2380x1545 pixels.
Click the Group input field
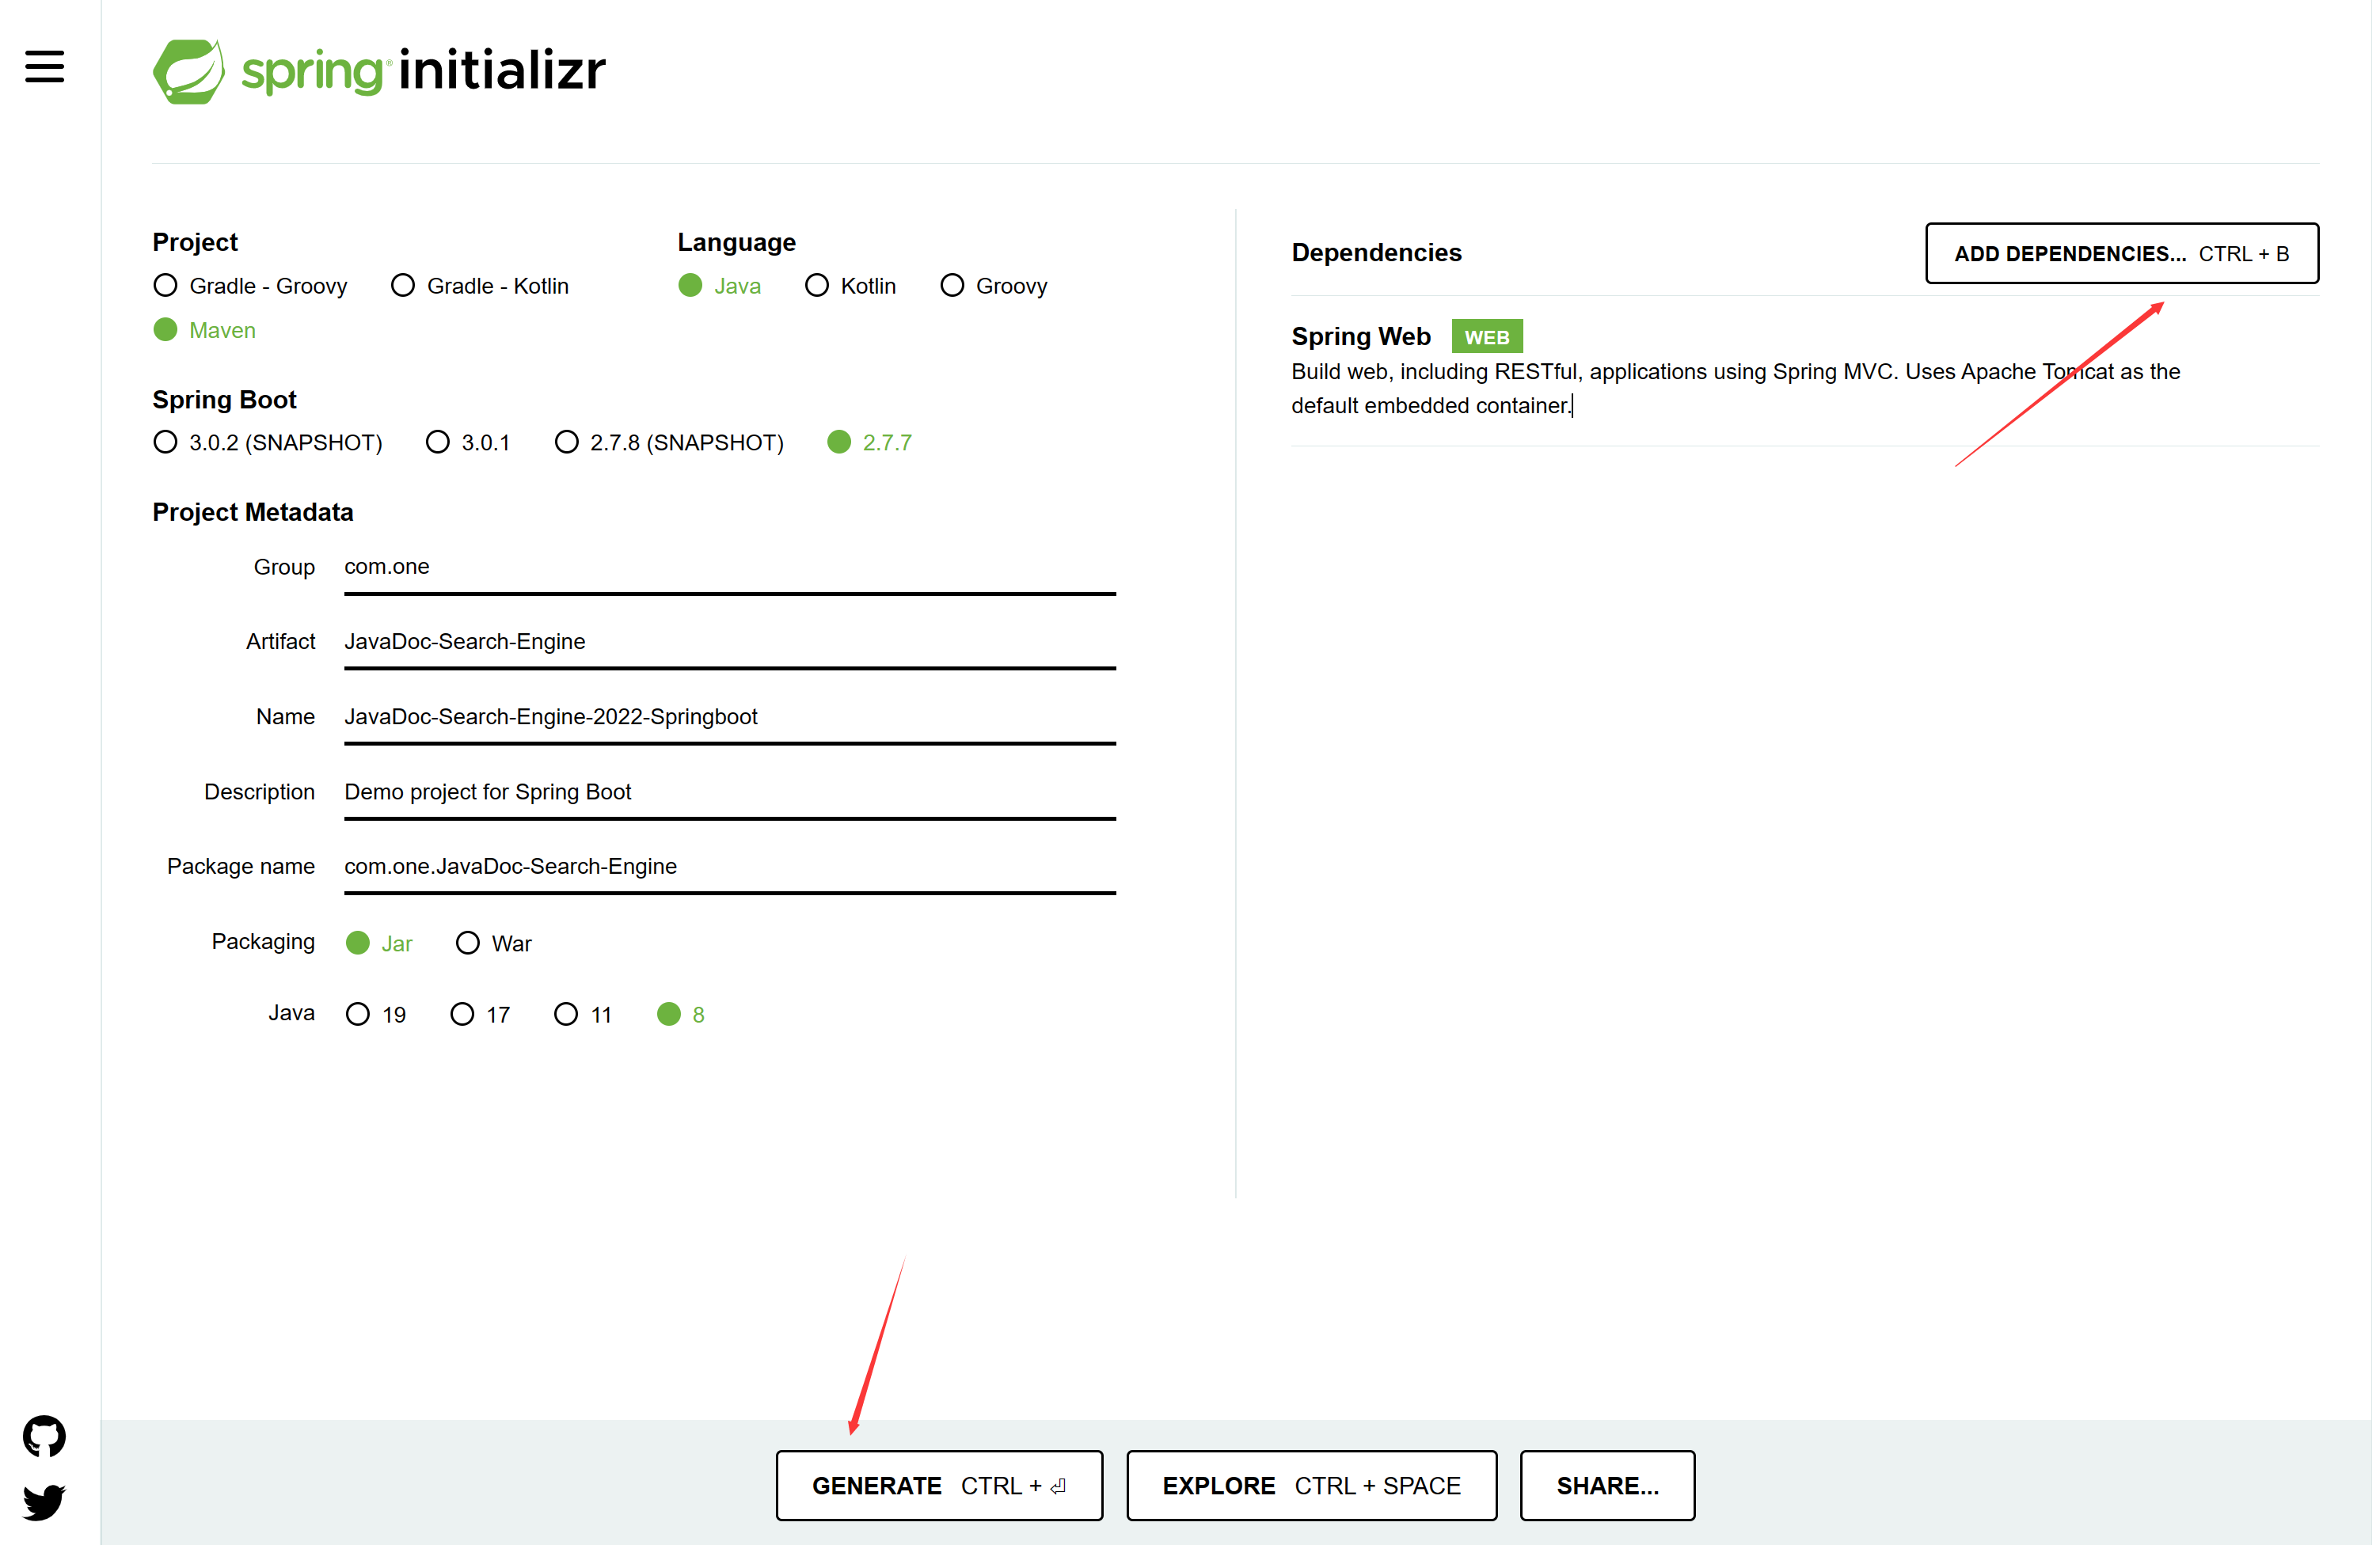(x=730, y=567)
